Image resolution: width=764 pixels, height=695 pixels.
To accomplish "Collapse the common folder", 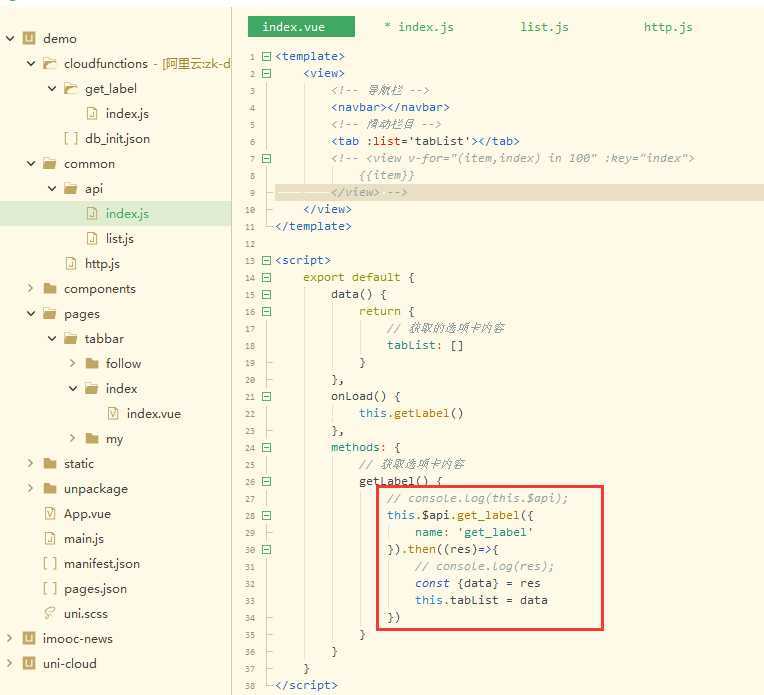I will (x=31, y=163).
